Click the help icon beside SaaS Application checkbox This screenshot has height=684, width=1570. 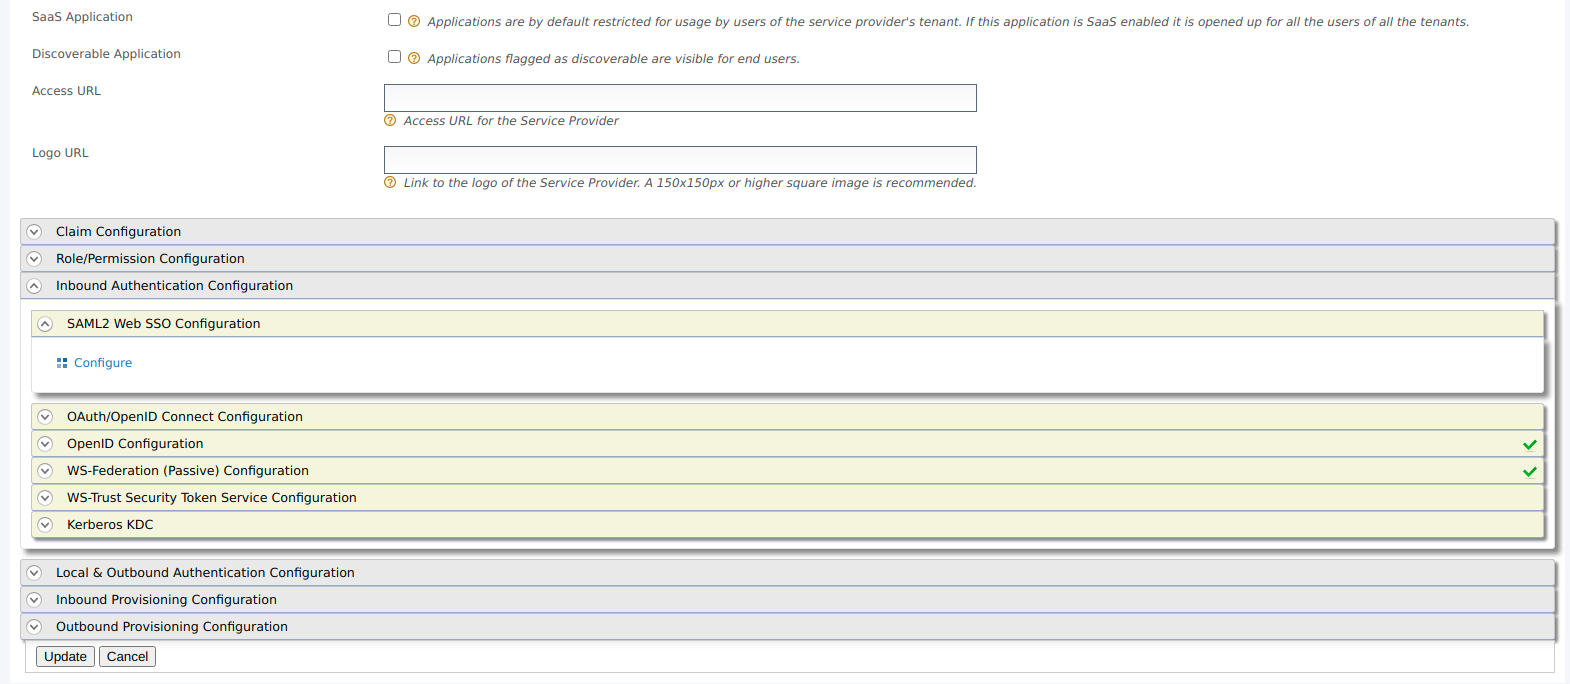414,20
